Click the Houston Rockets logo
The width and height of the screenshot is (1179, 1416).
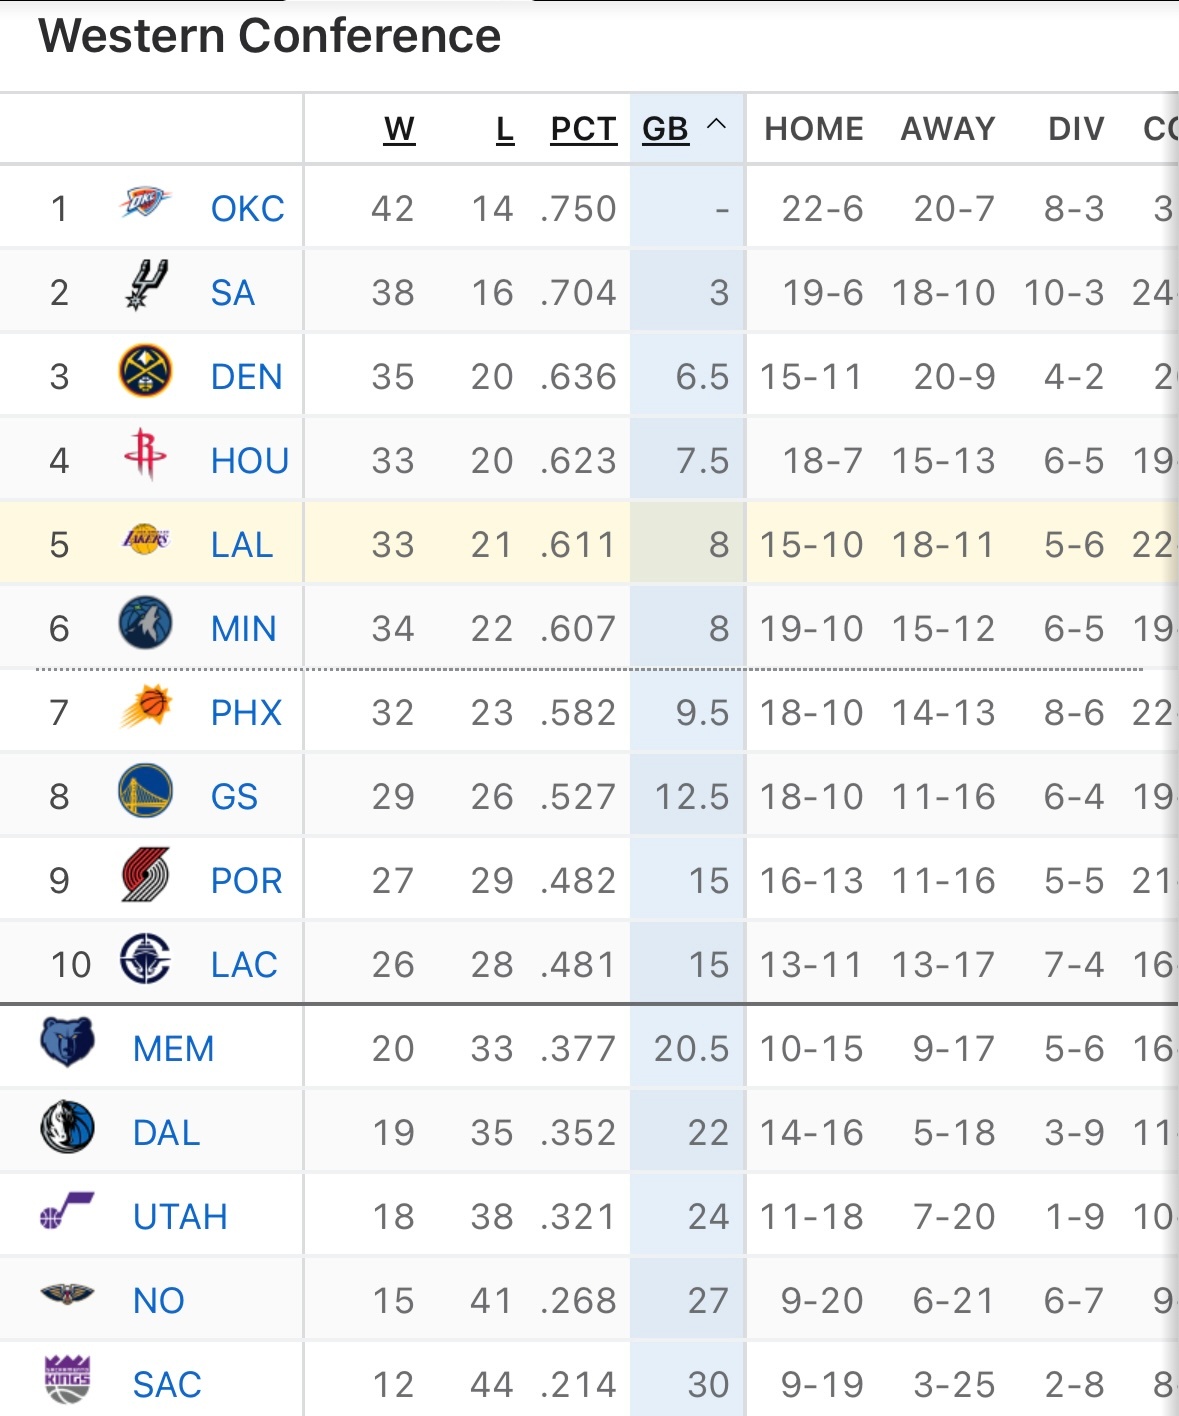(x=145, y=455)
